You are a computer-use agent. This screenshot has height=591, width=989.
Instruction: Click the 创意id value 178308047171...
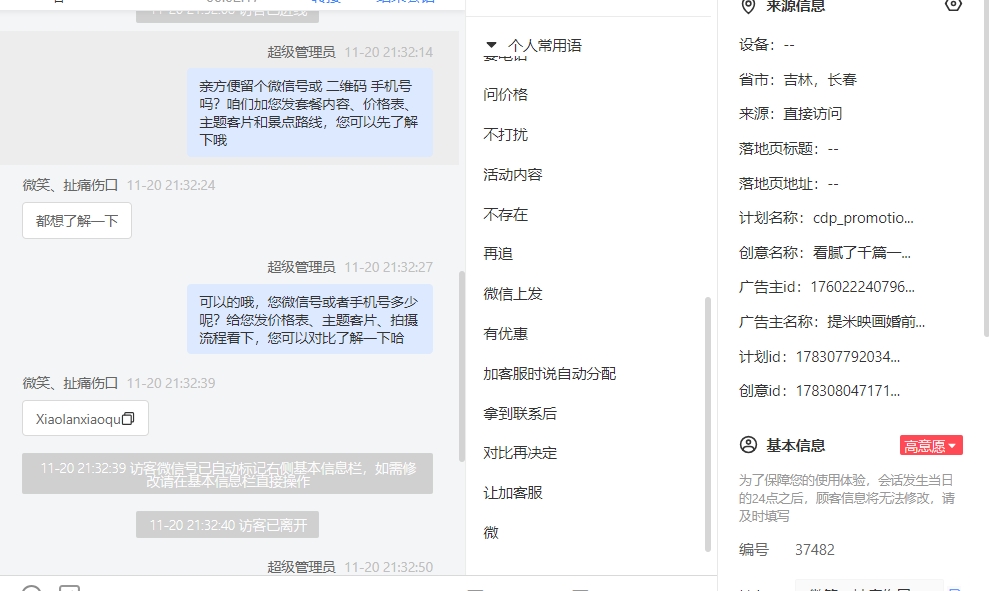848,390
